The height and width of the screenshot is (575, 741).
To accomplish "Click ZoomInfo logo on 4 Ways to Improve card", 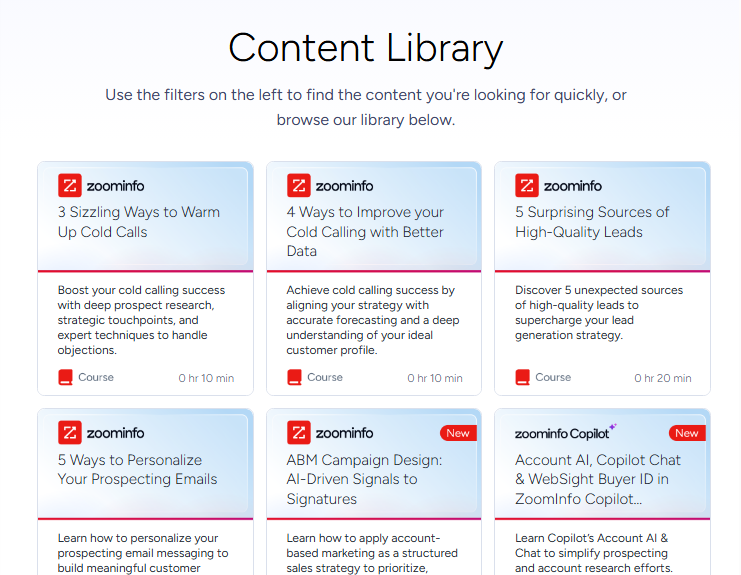I will coord(330,185).
